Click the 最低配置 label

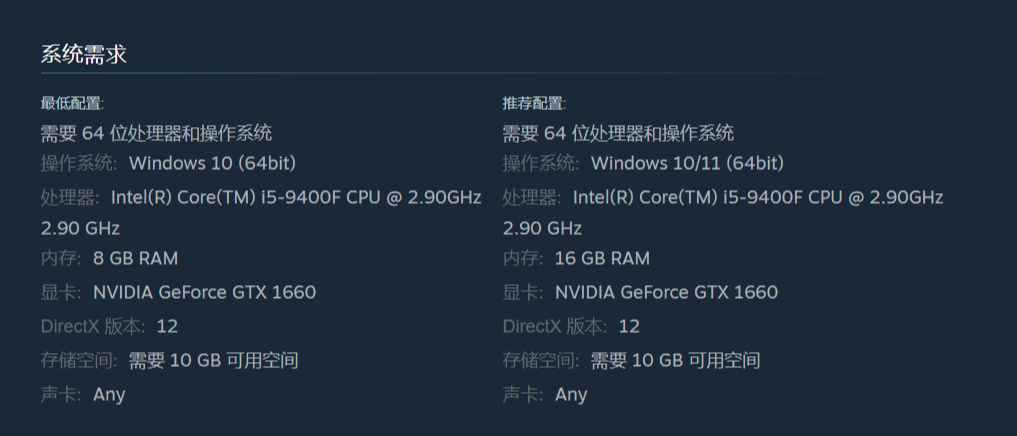point(72,103)
